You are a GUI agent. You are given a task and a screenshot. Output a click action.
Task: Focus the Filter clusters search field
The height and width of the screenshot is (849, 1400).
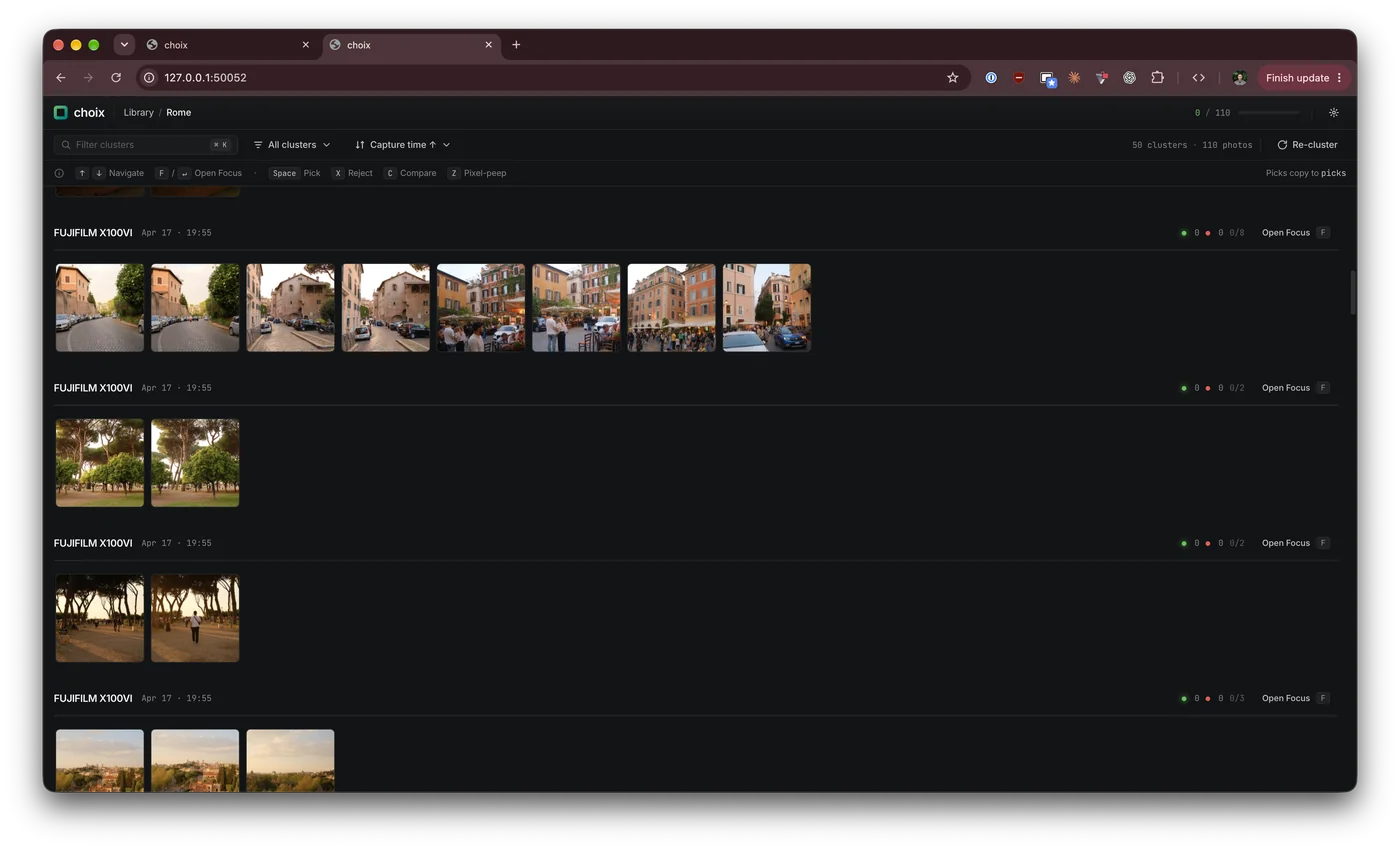click(x=146, y=145)
